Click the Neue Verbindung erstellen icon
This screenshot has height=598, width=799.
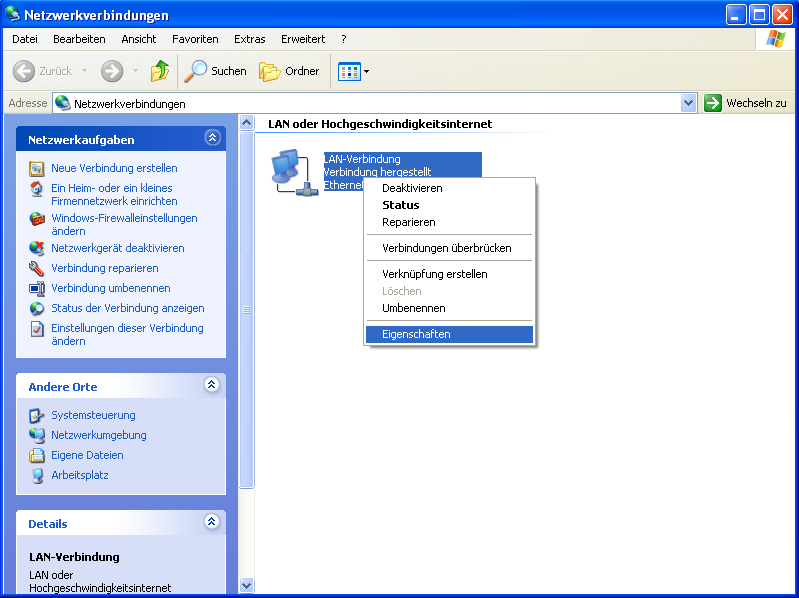pos(36,168)
